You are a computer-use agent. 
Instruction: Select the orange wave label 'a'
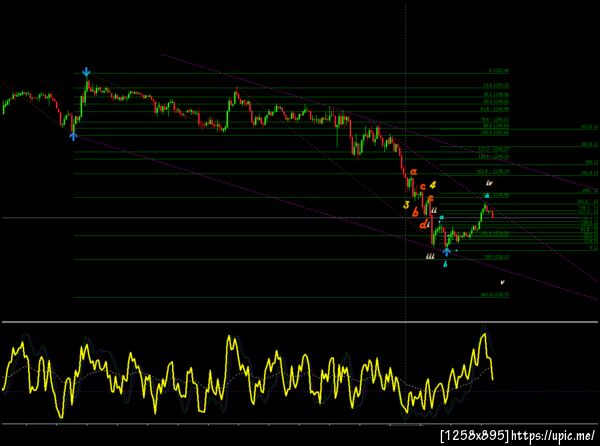tap(413, 172)
